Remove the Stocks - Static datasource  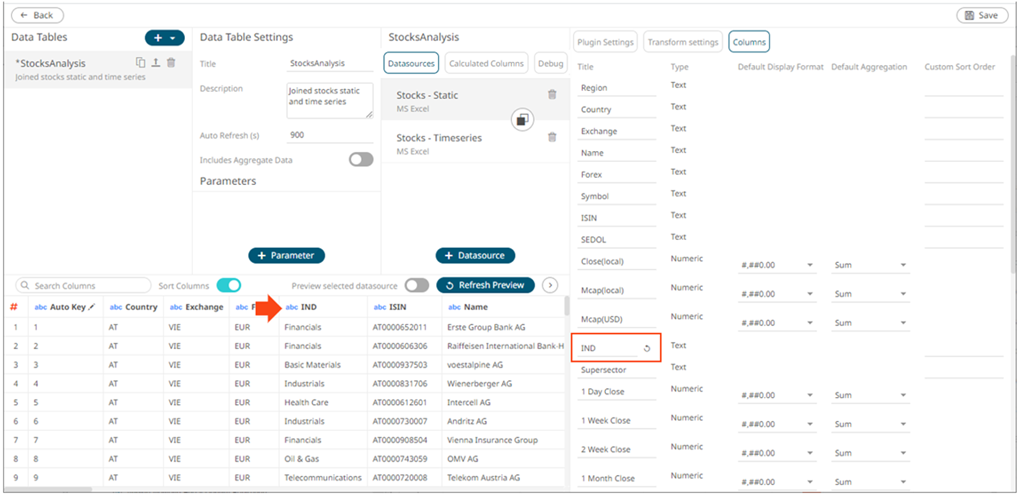pyautogui.click(x=552, y=95)
